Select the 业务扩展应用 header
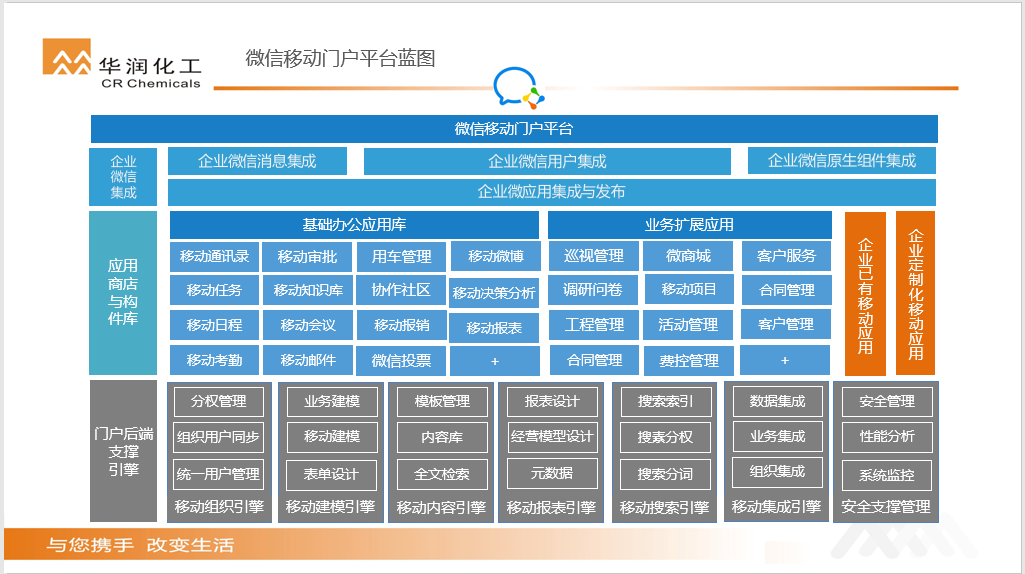Screen dimensions: 1025x574 (x=689, y=225)
